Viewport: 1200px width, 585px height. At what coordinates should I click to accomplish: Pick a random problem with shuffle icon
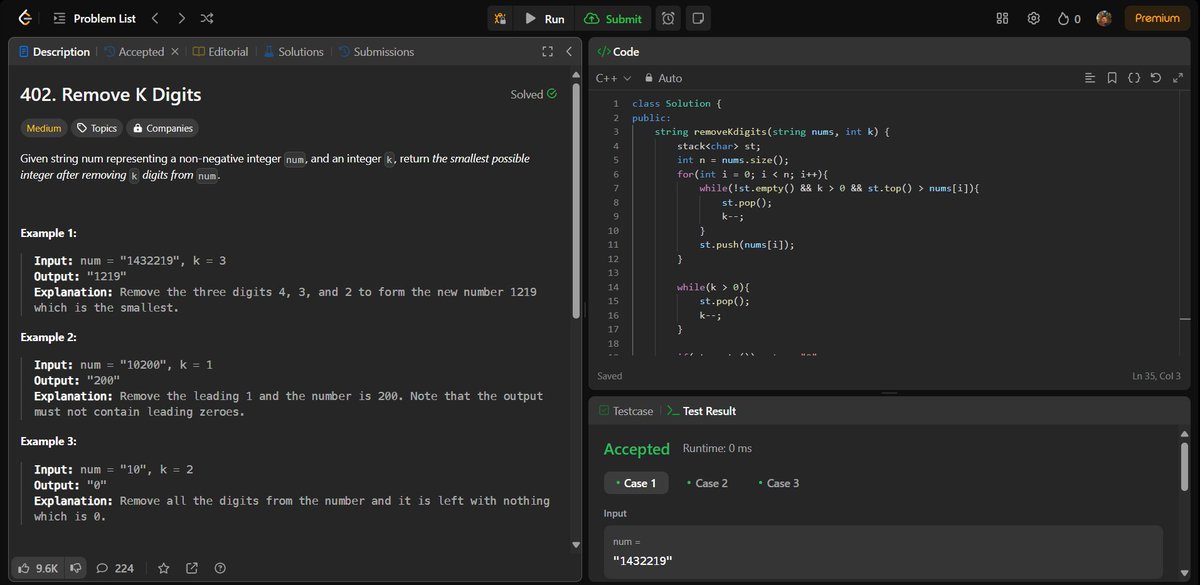click(206, 18)
